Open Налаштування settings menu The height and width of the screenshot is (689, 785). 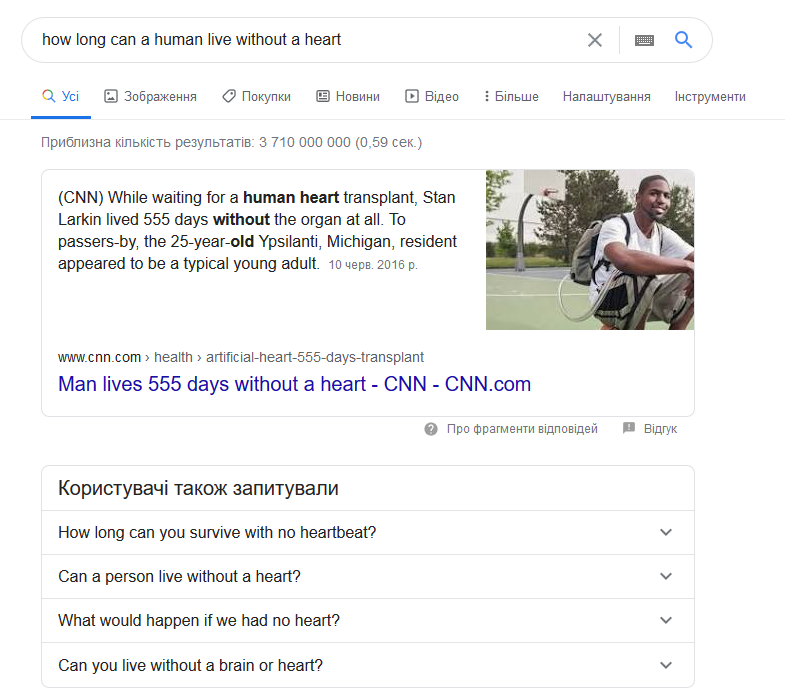tap(606, 97)
